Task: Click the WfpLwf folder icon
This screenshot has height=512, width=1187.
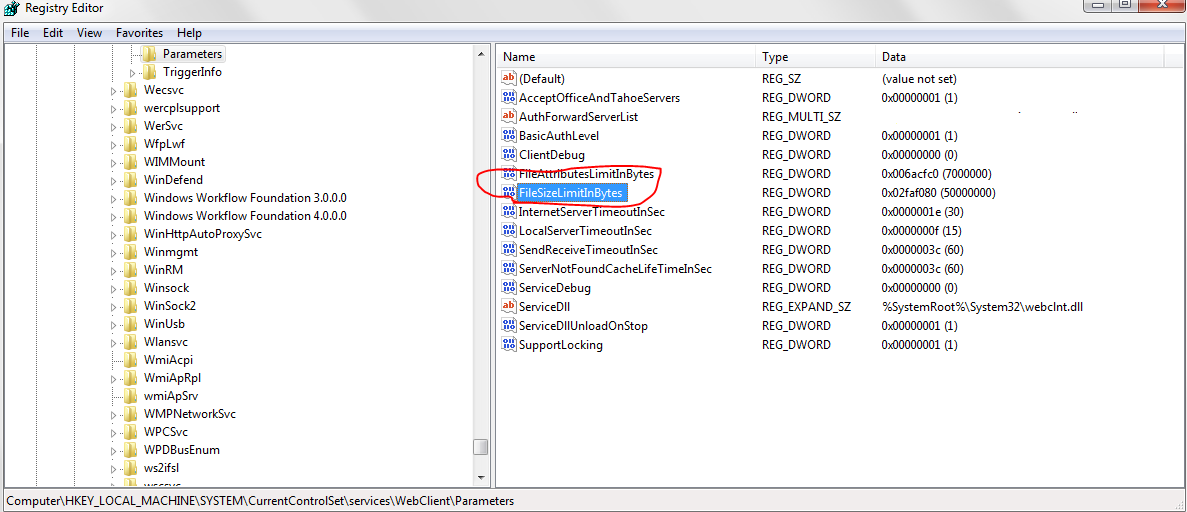Action: [130, 144]
